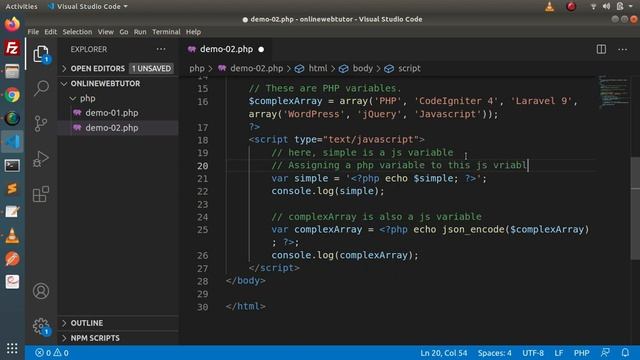
Task: Open demo-01.php in the explorer tree
Action: tap(111, 113)
